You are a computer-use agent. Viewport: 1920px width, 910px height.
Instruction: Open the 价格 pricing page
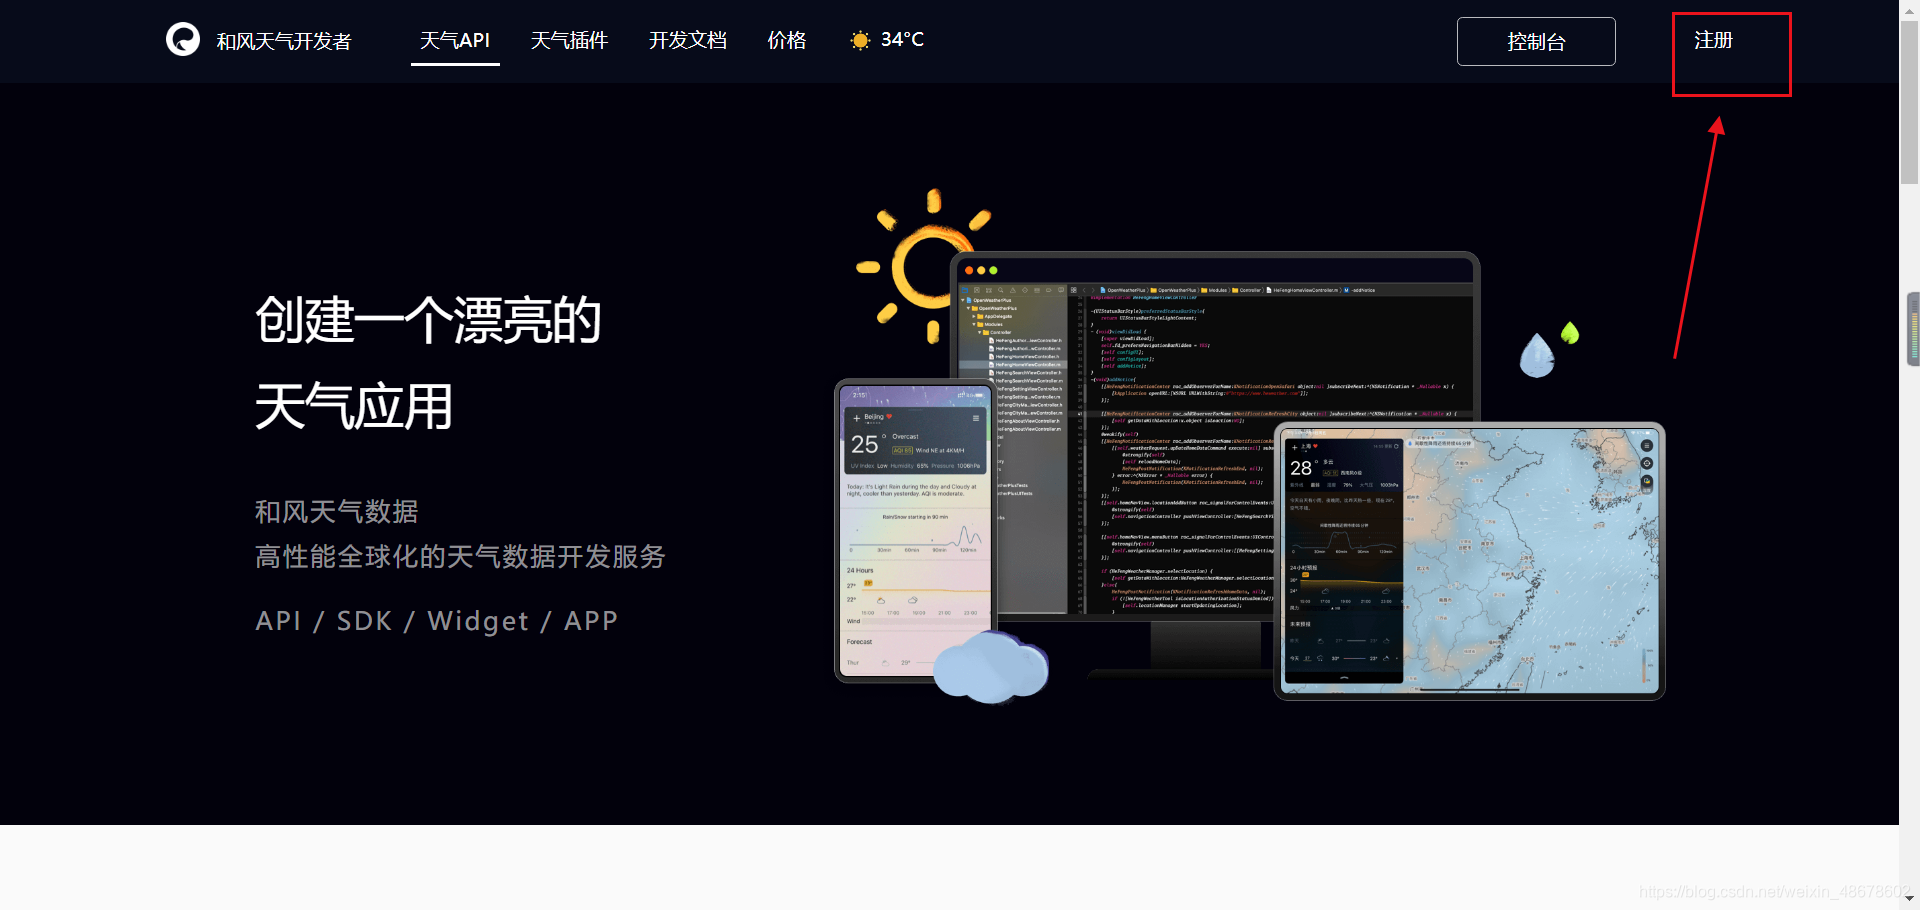click(787, 40)
